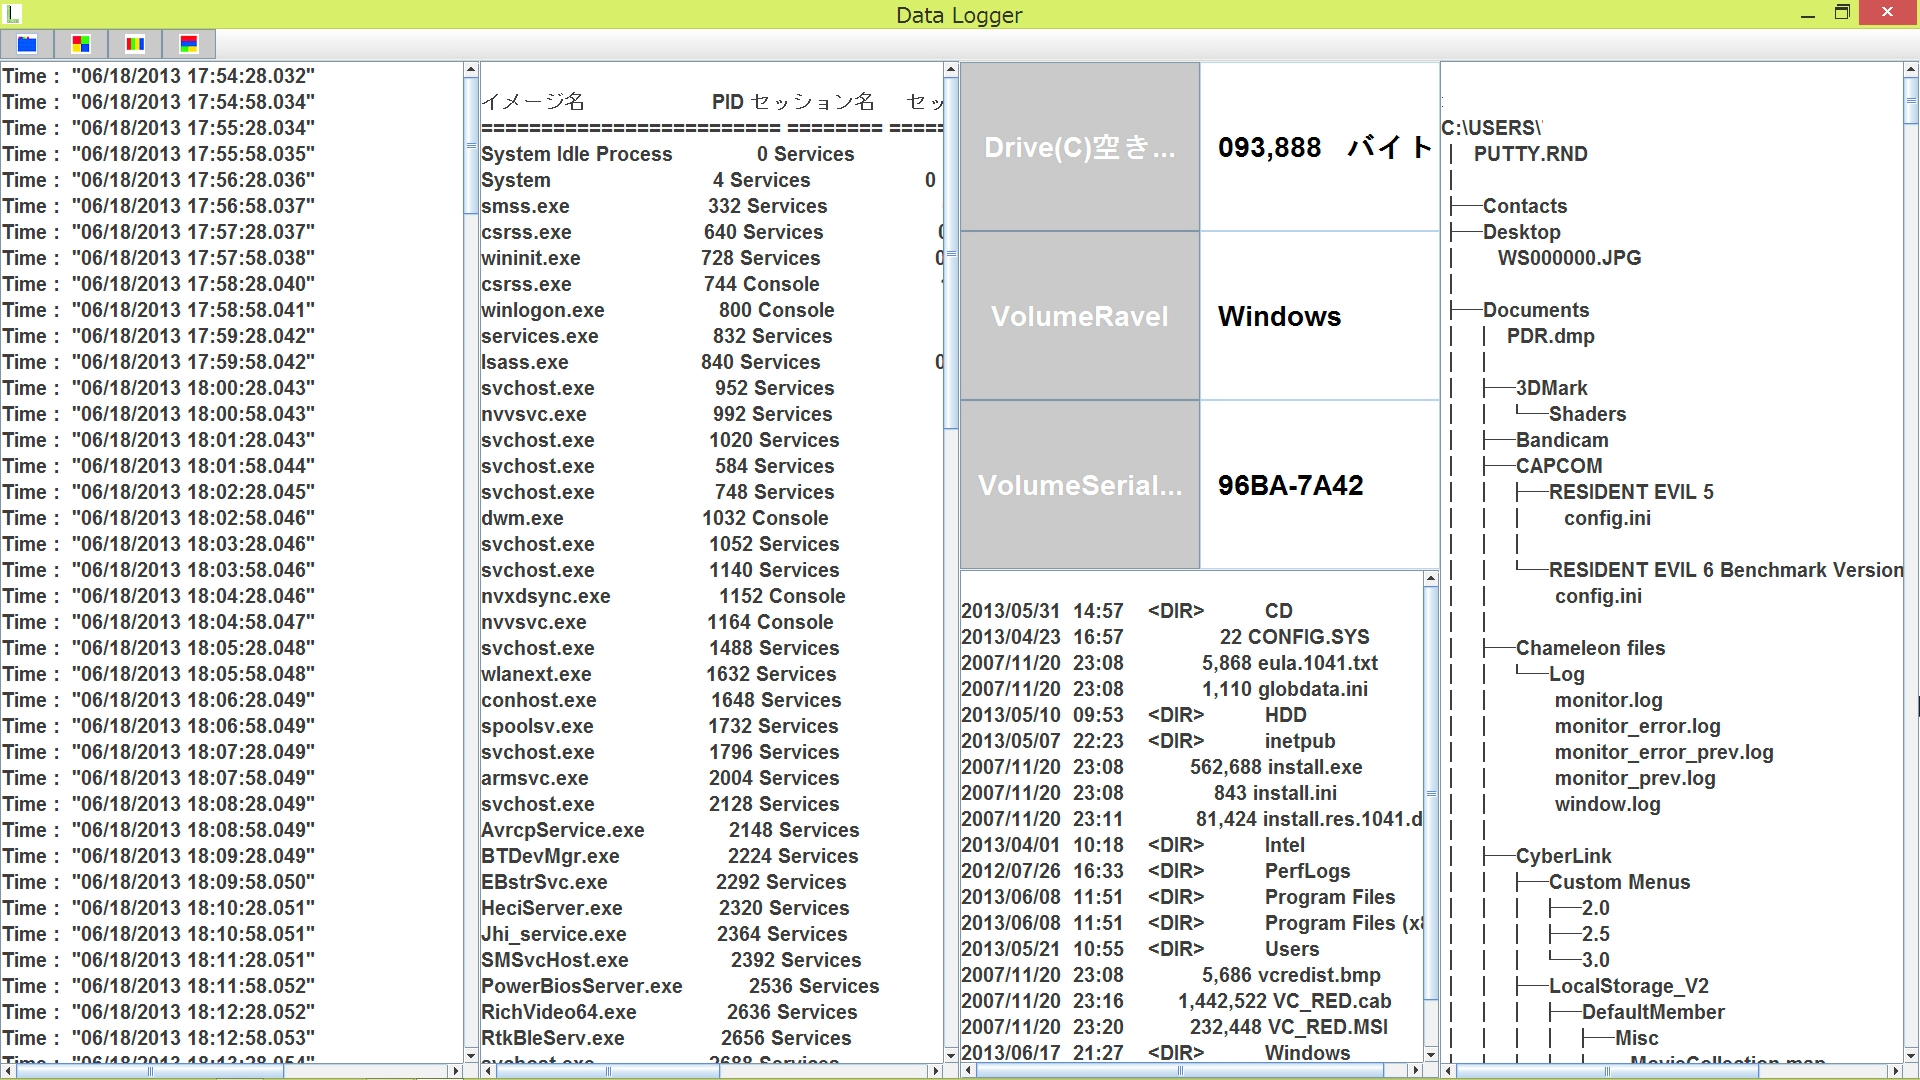The width and height of the screenshot is (1920, 1080).
Task: Select the four-quadrant grid layout icon
Action: click(x=81, y=44)
